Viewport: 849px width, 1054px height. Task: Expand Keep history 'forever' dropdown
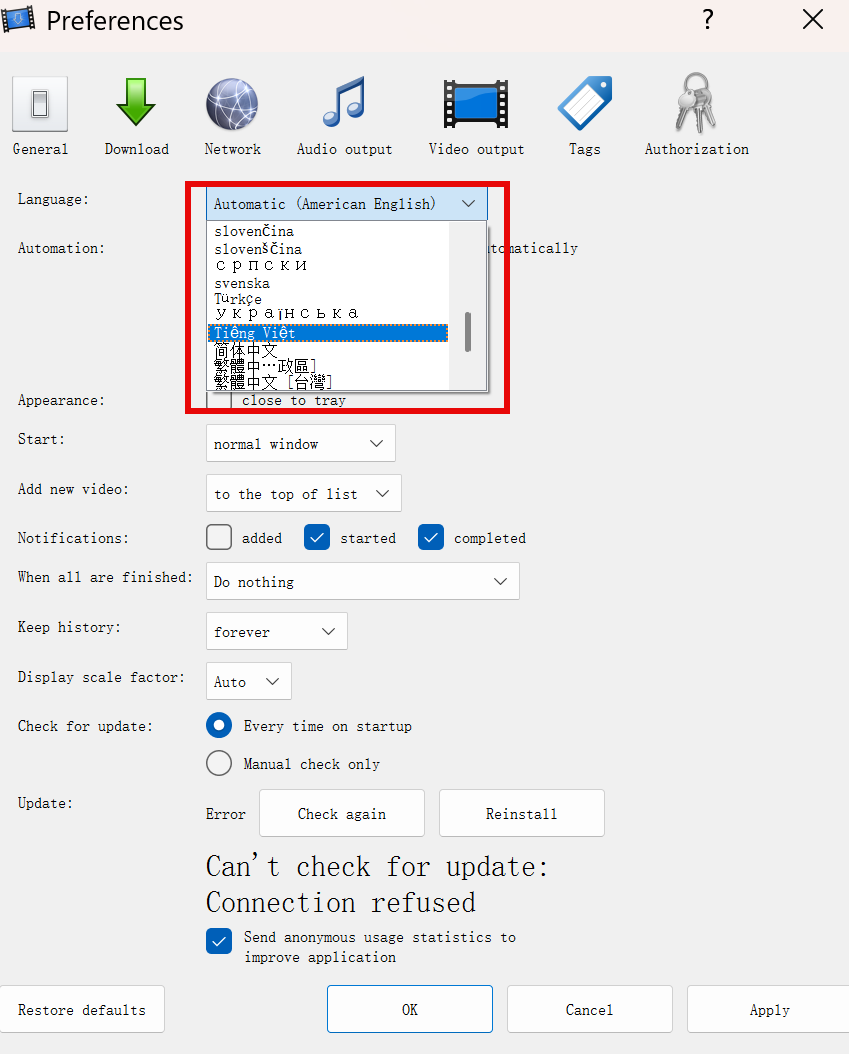click(276, 632)
